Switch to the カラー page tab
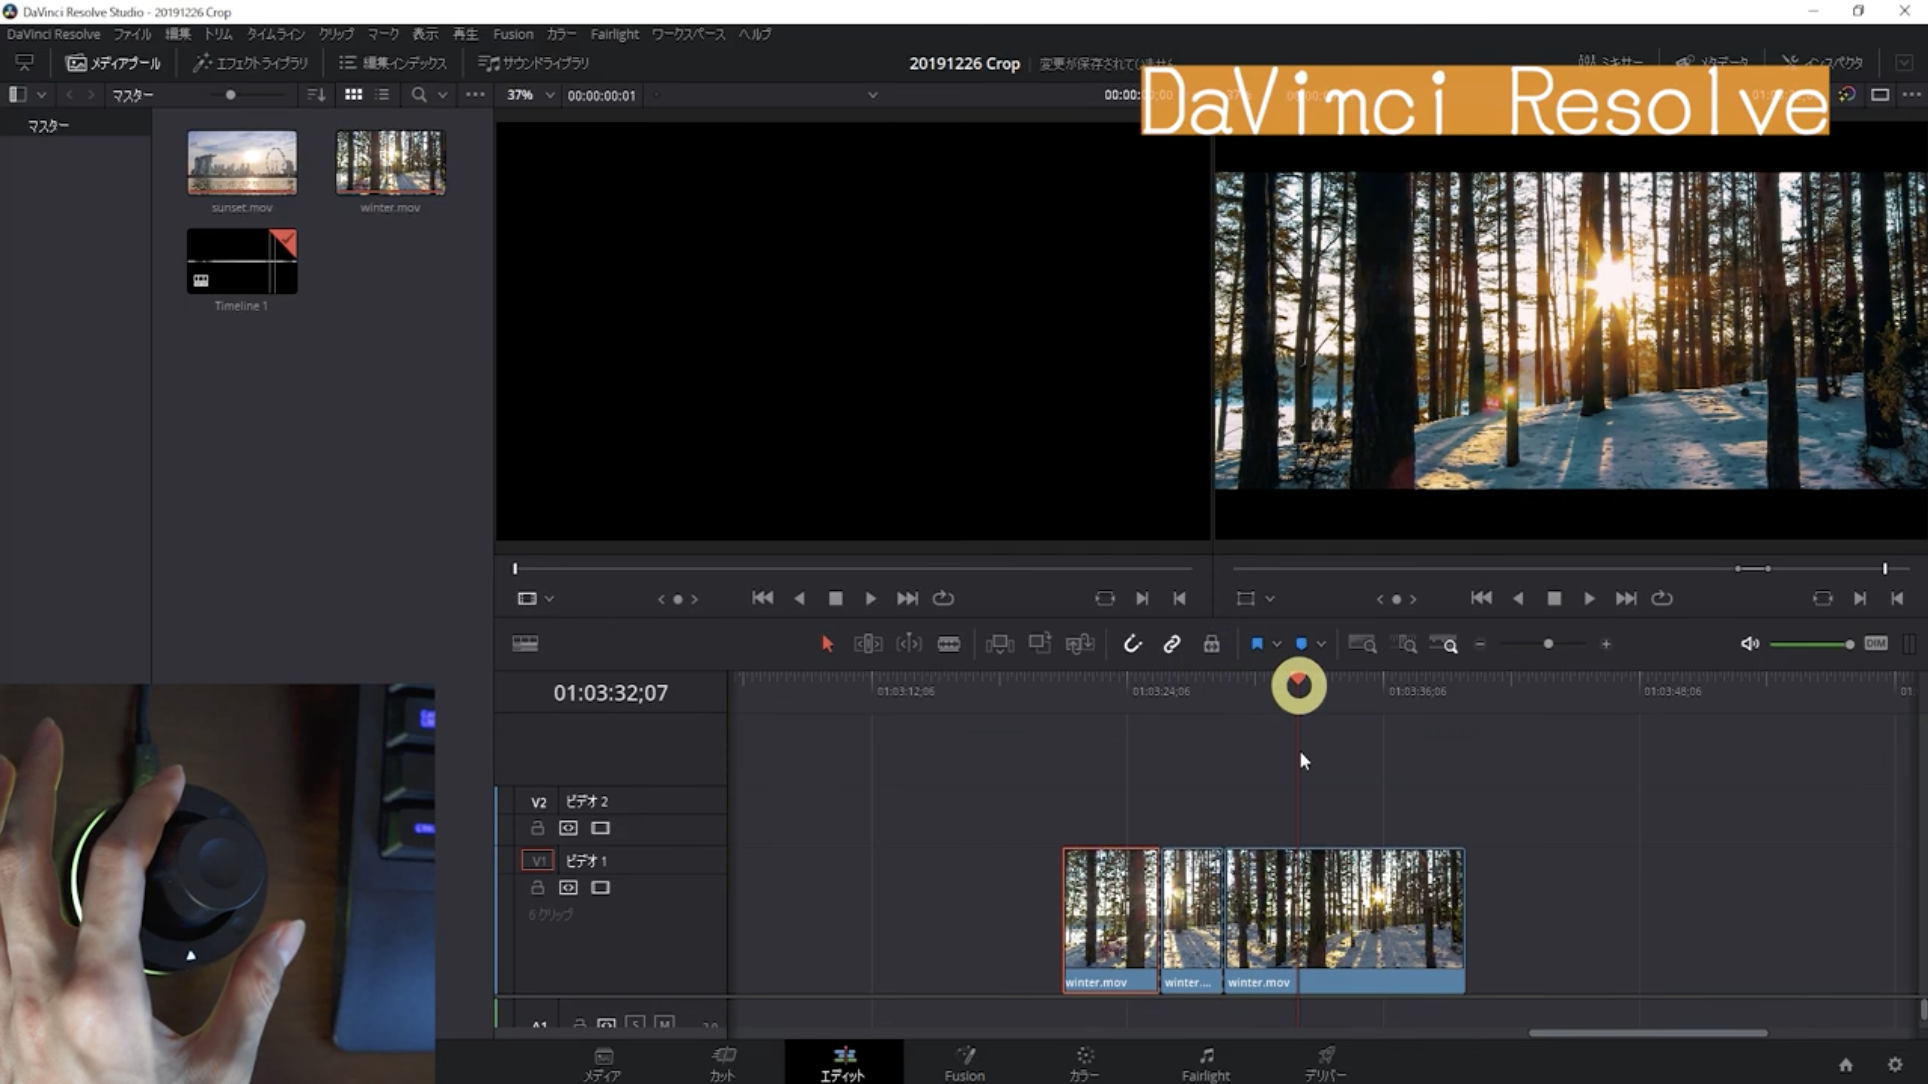This screenshot has height=1084, width=1928. [1084, 1064]
